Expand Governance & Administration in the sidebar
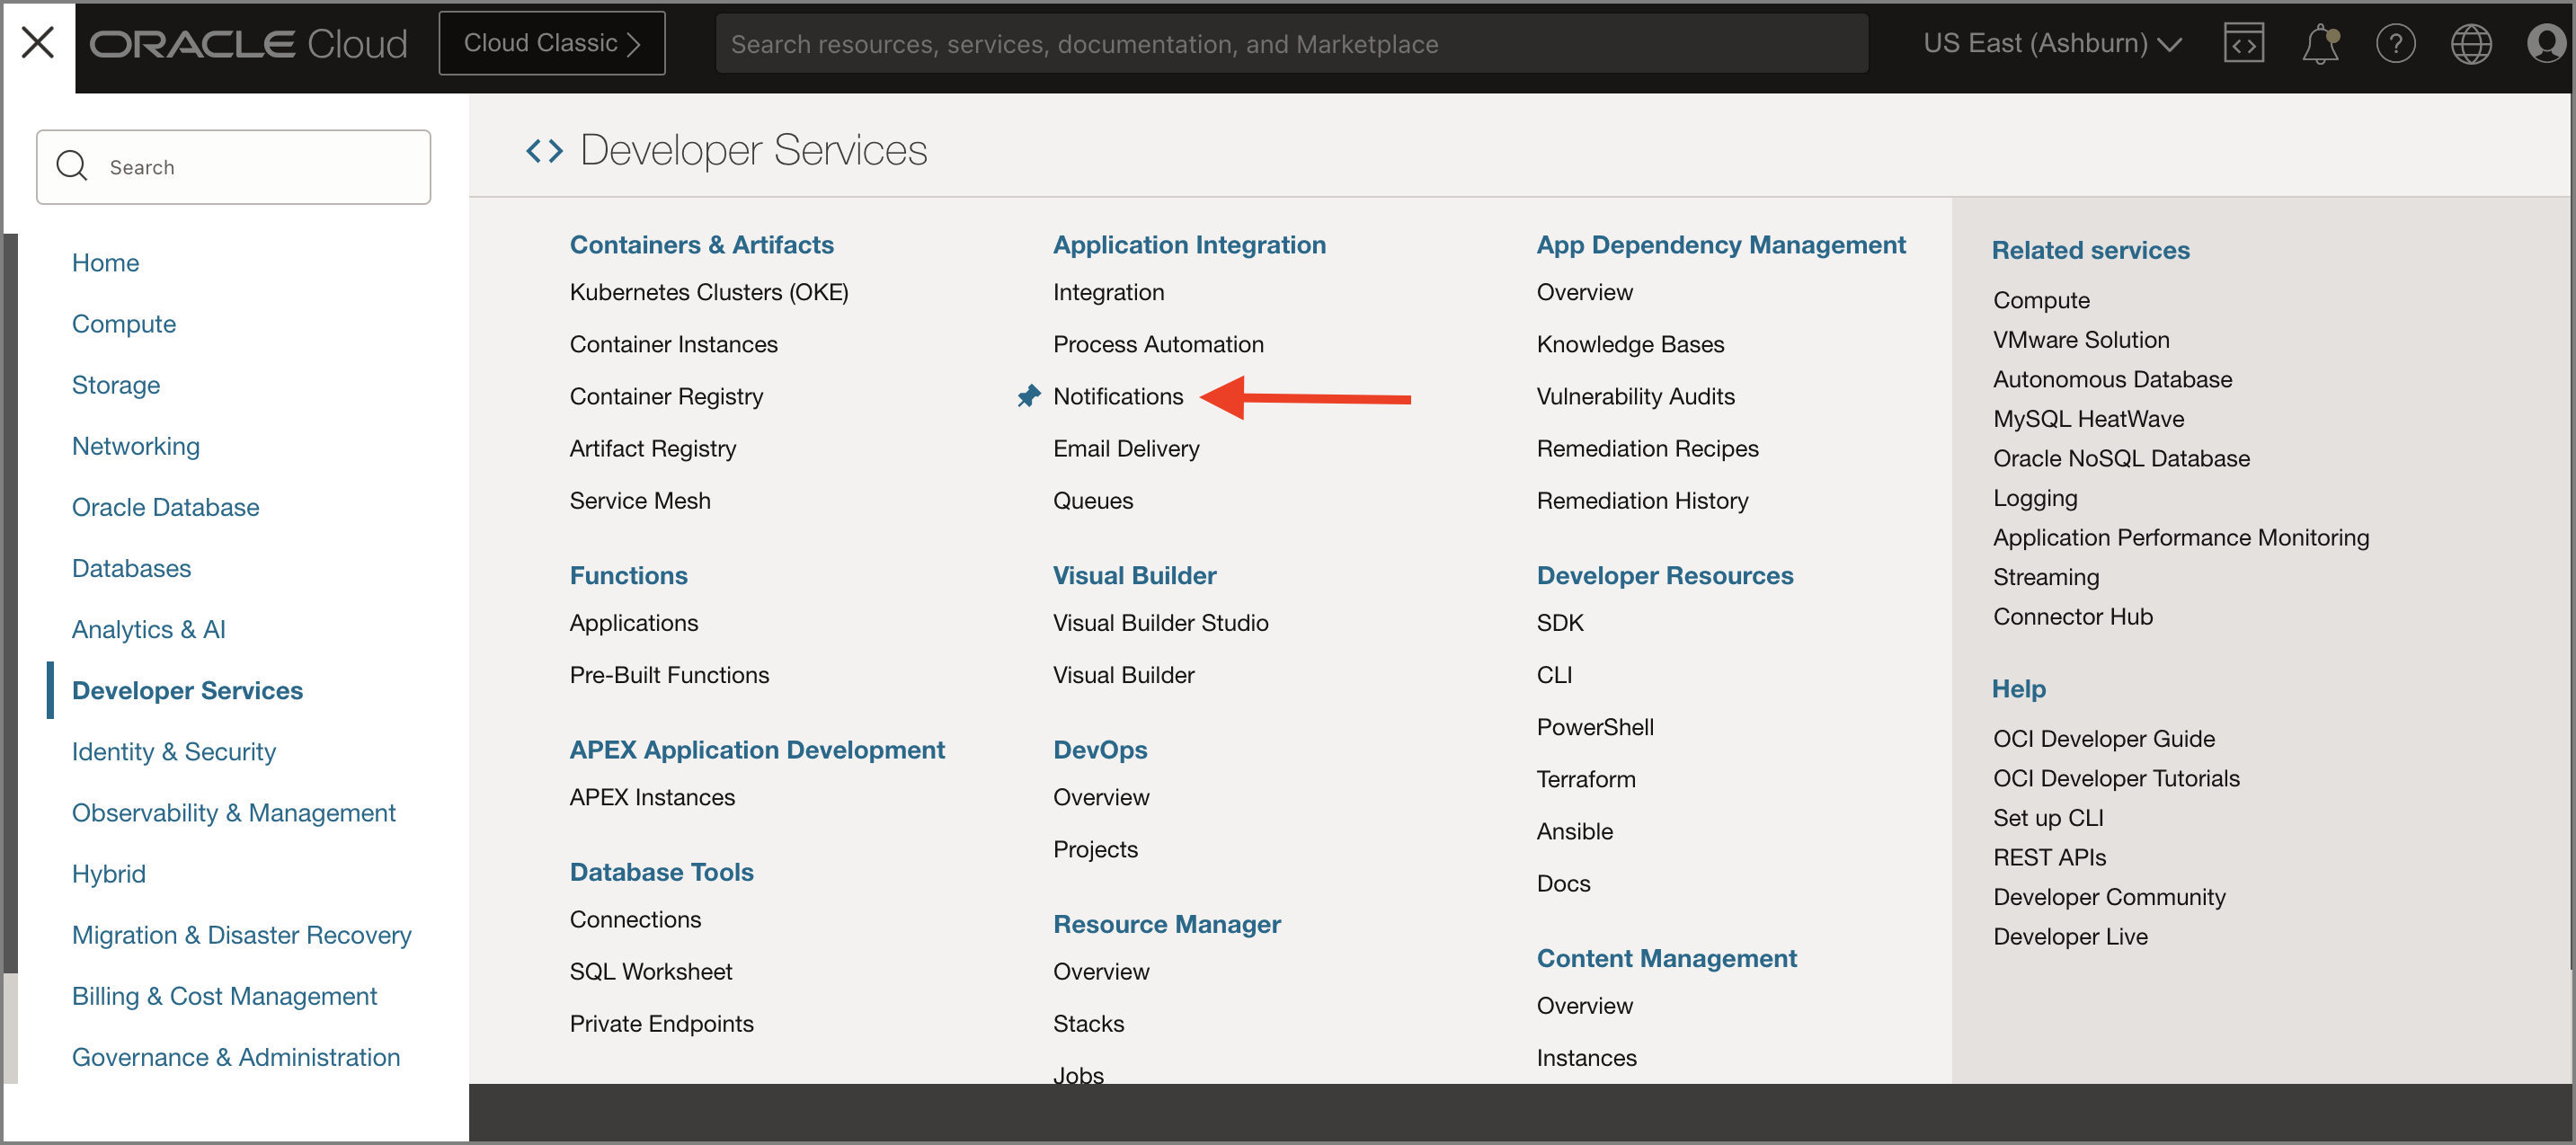The image size is (2576, 1145). click(x=236, y=1057)
